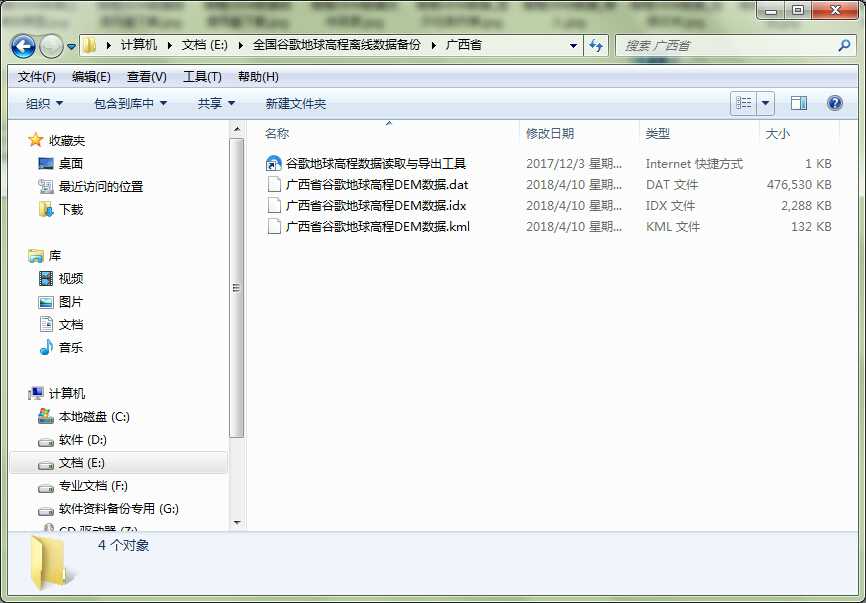866x603 pixels.
Task: Open the 工具(T) menu
Action: [x=202, y=77]
